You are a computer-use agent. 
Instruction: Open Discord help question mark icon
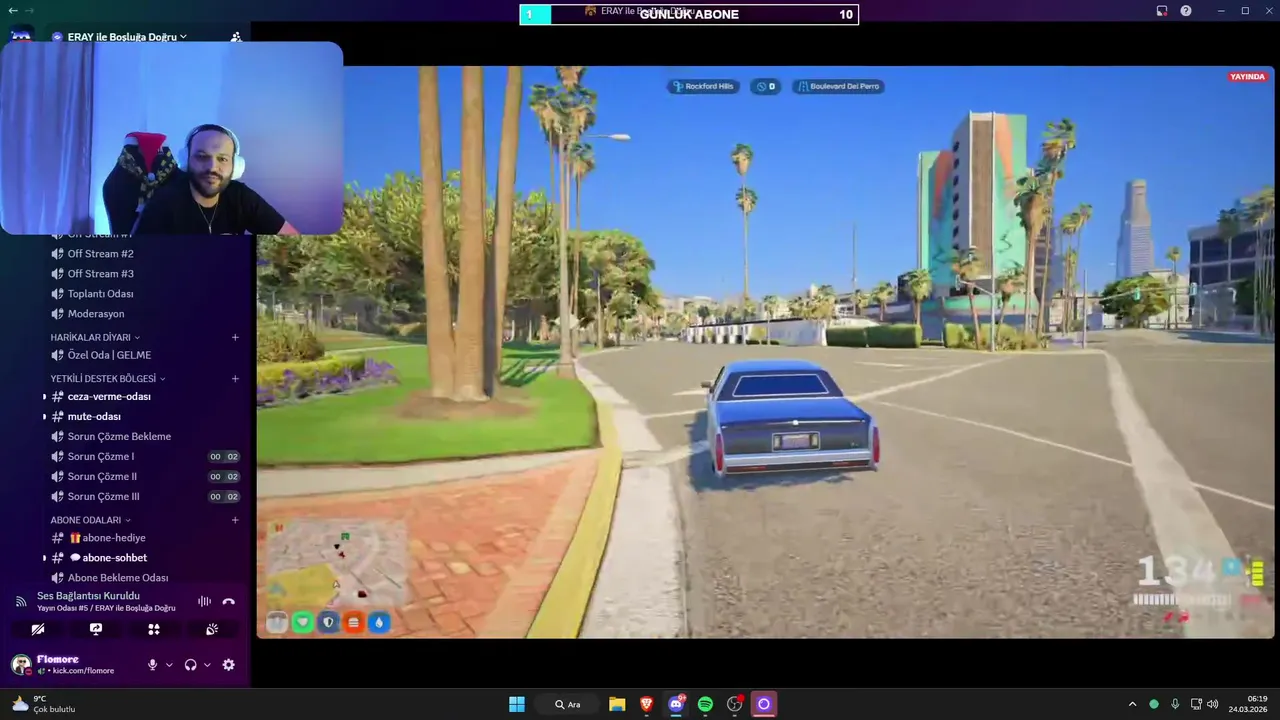tap(1186, 10)
